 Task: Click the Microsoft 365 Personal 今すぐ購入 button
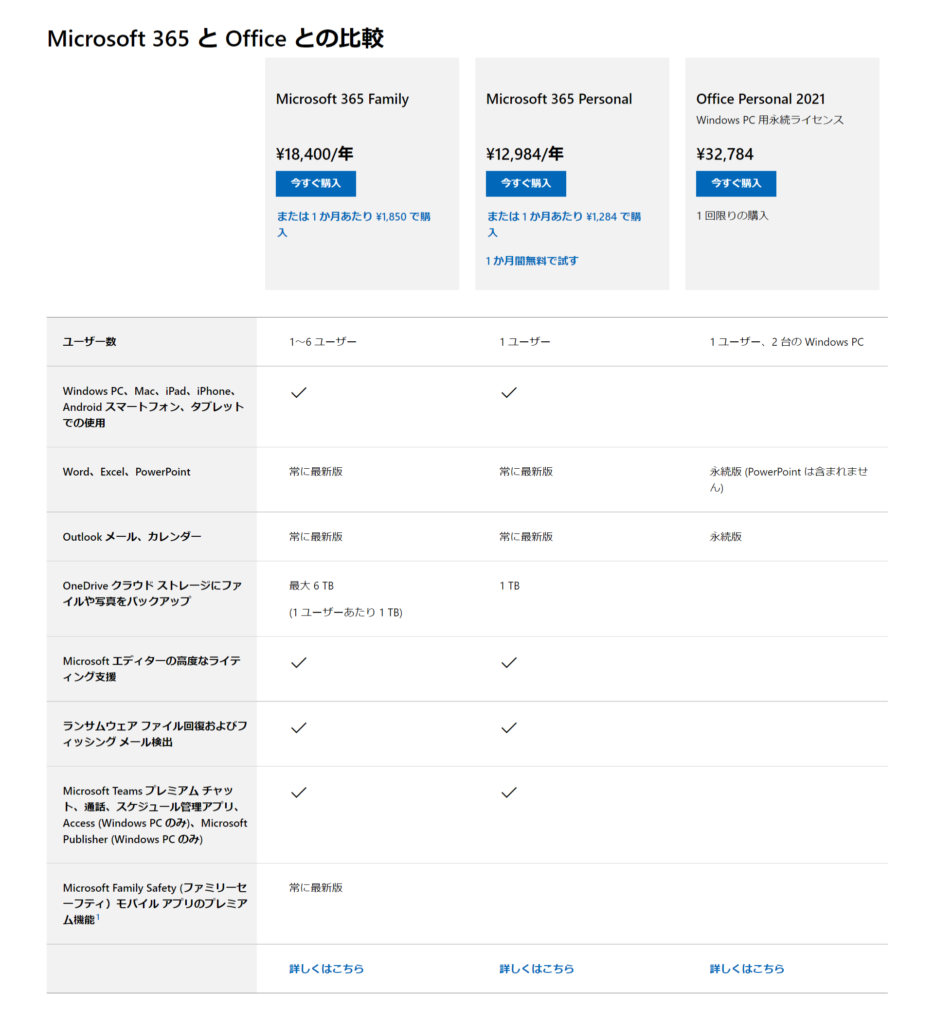526,184
